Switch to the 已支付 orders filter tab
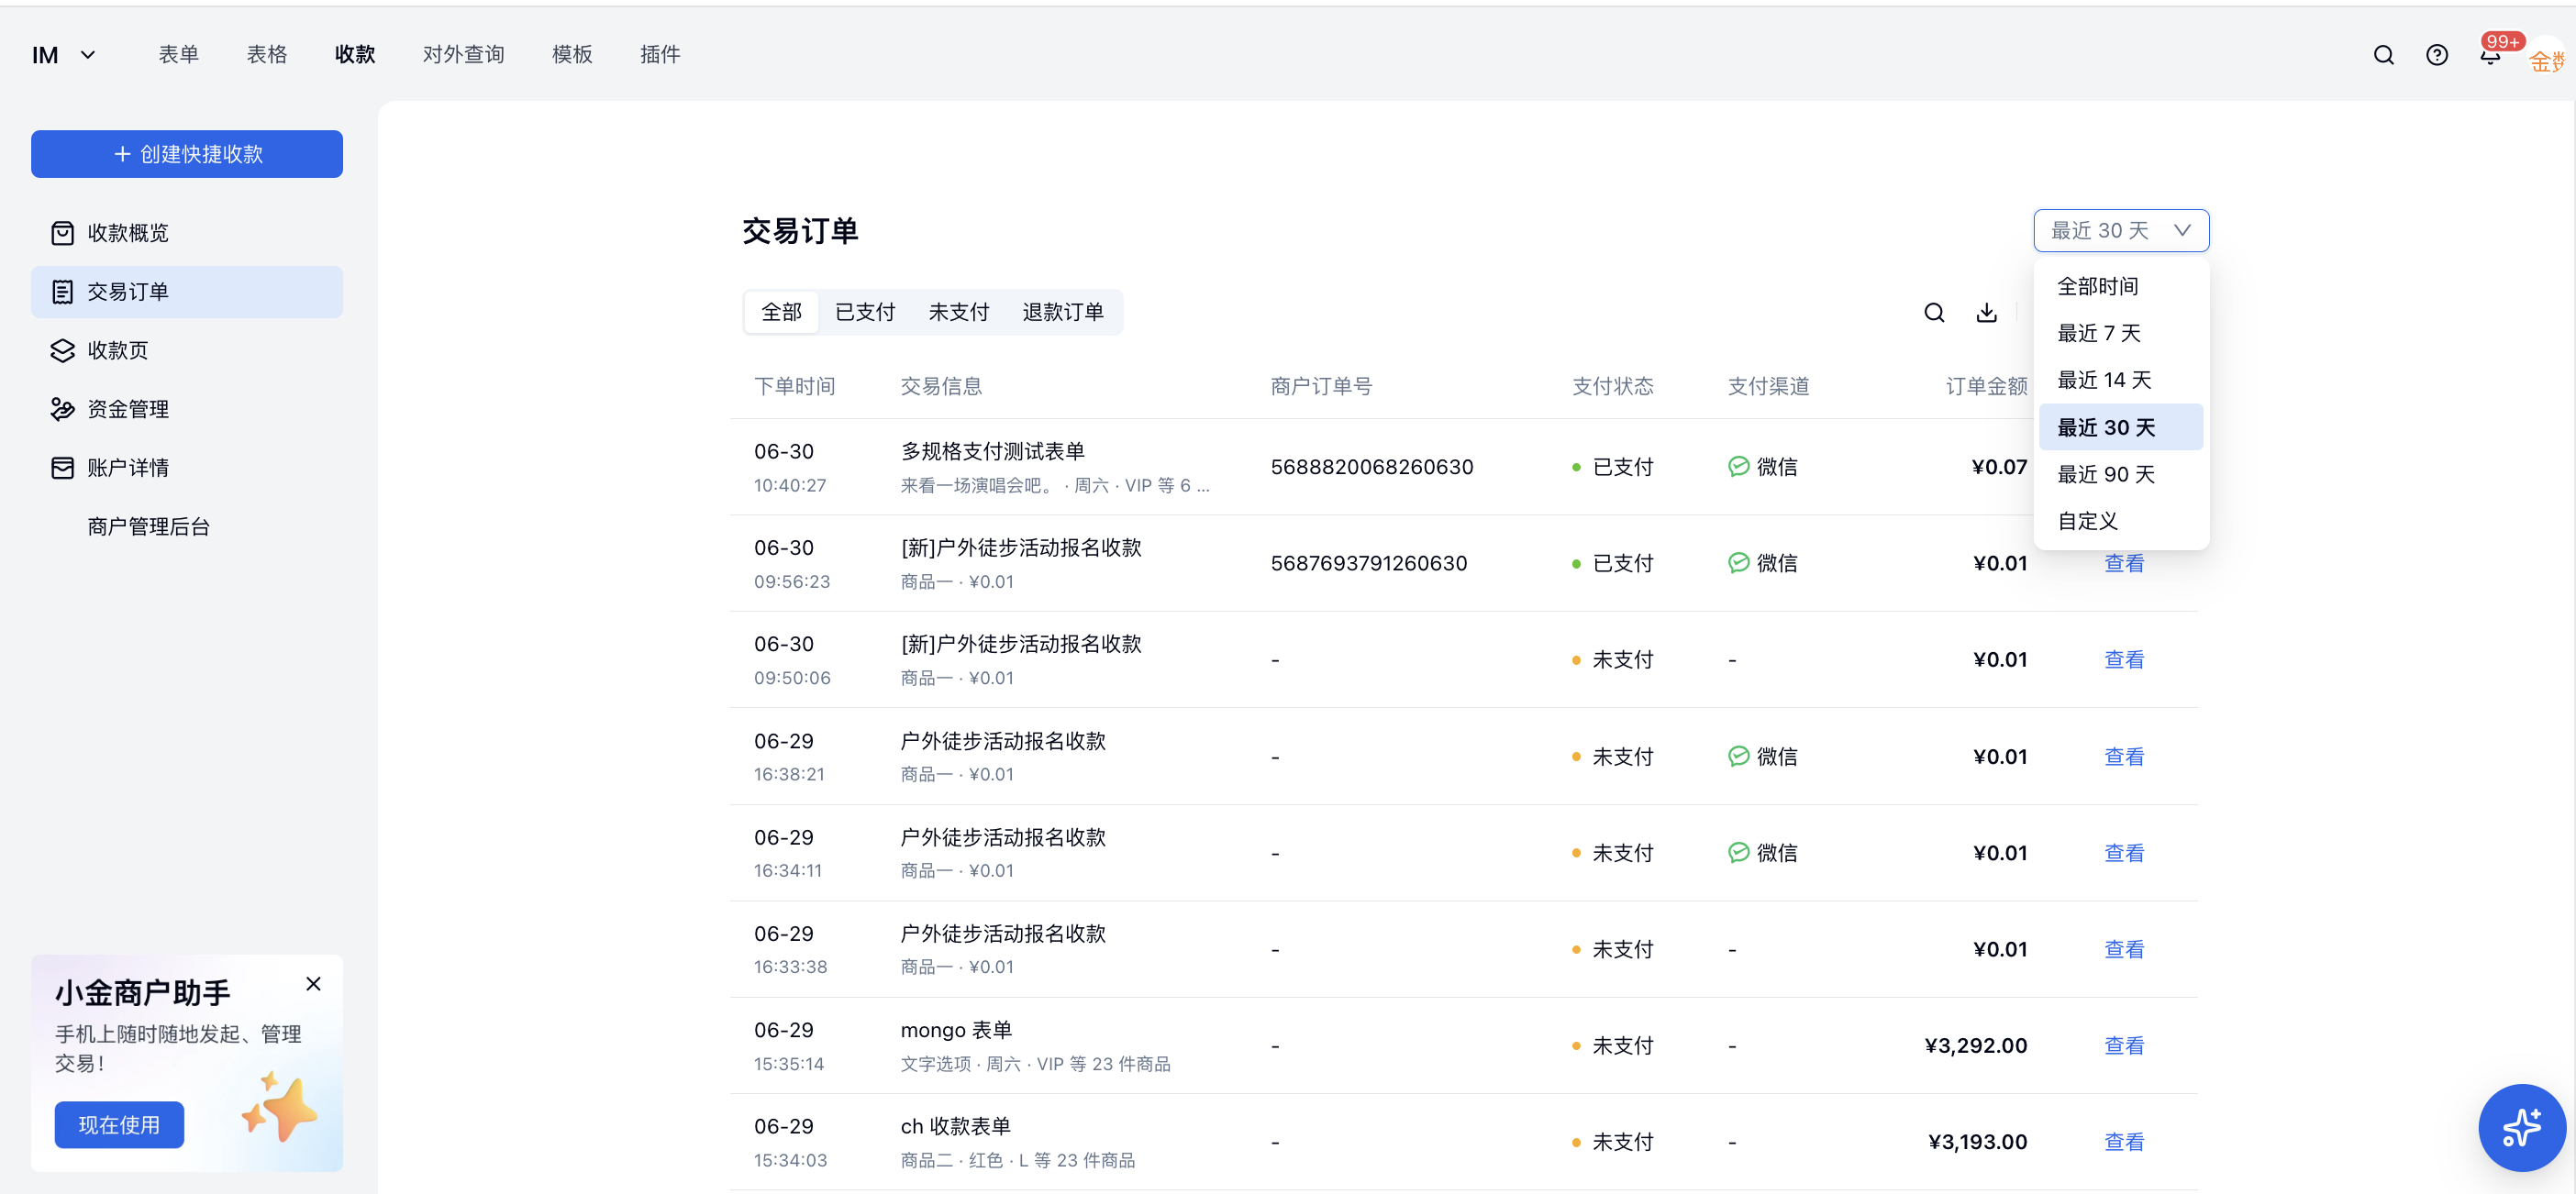Viewport: 2576px width, 1194px height. pyautogui.click(x=865, y=313)
